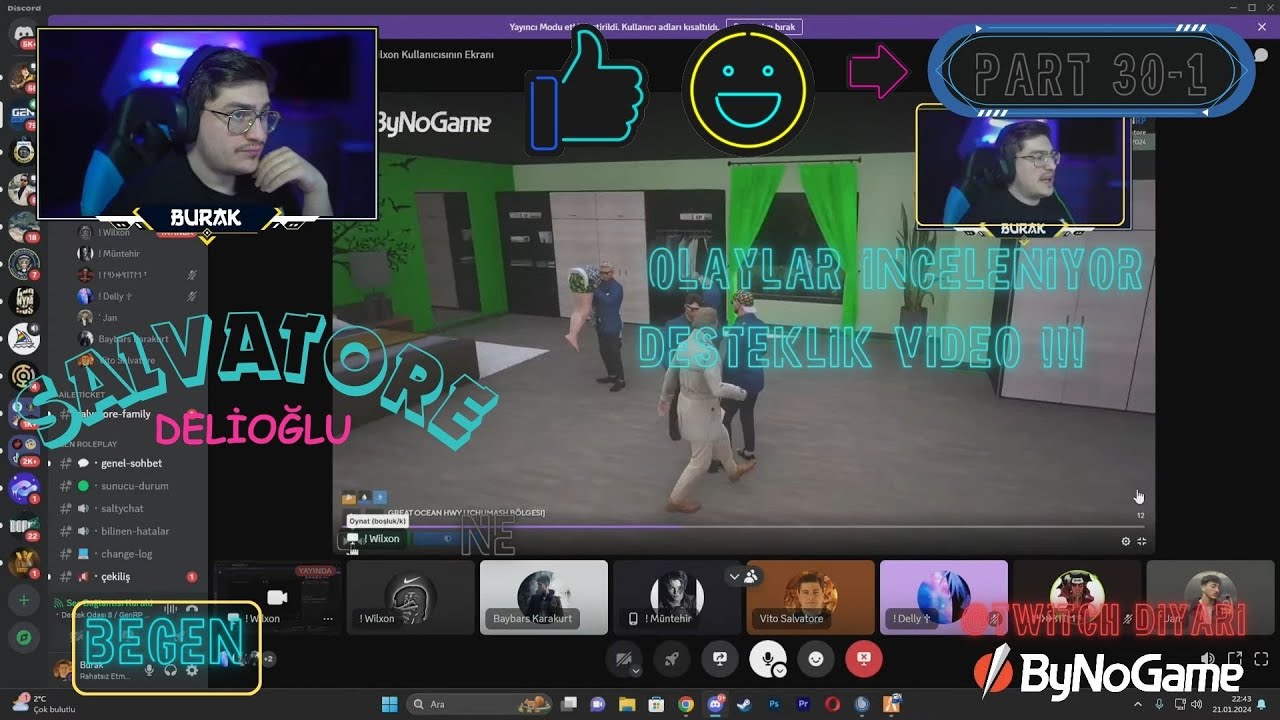This screenshot has height=720, width=1280.
Task: Open user settings gear in user panel
Action: point(192,669)
